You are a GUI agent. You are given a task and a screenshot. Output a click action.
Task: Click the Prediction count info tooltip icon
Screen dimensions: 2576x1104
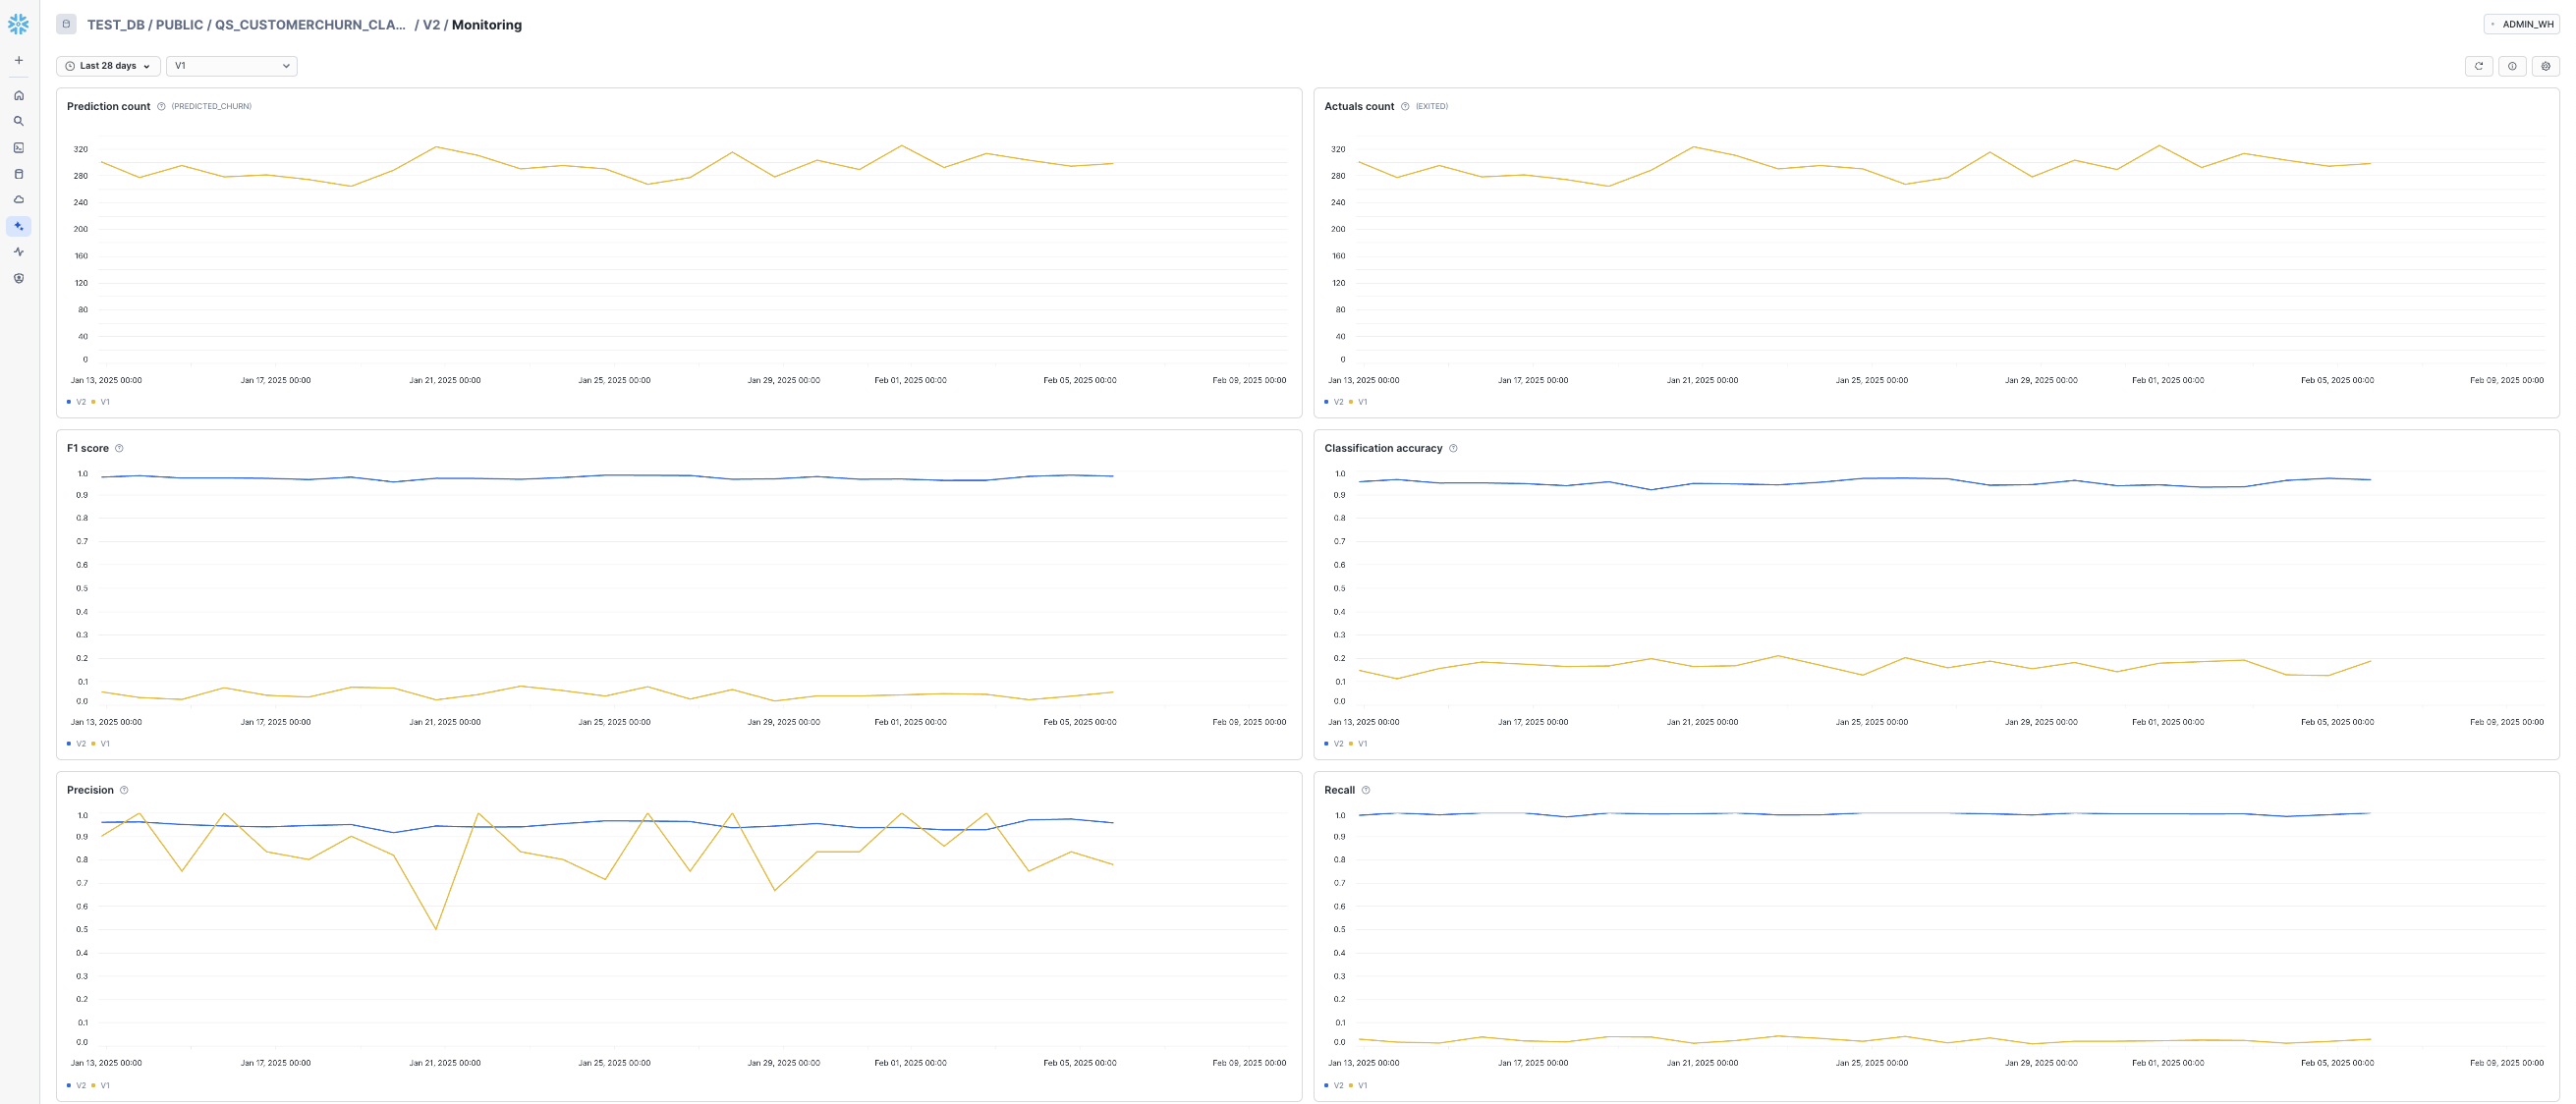(161, 106)
